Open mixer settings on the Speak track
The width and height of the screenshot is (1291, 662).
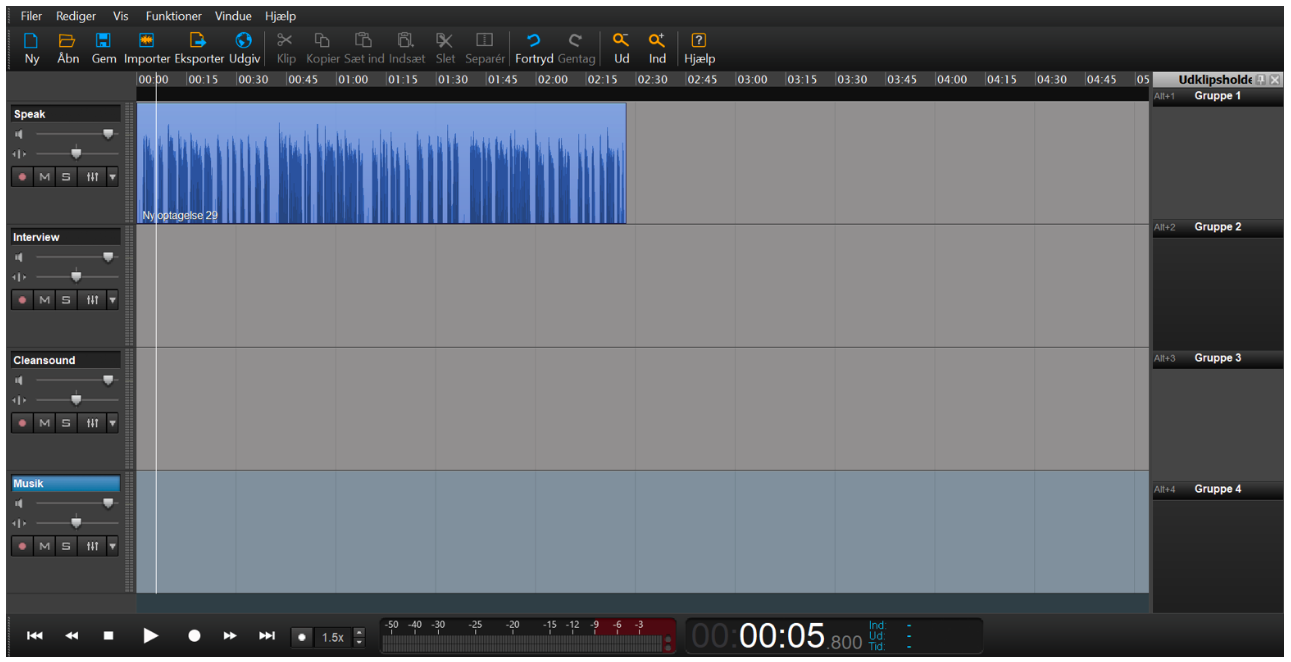(x=92, y=177)
